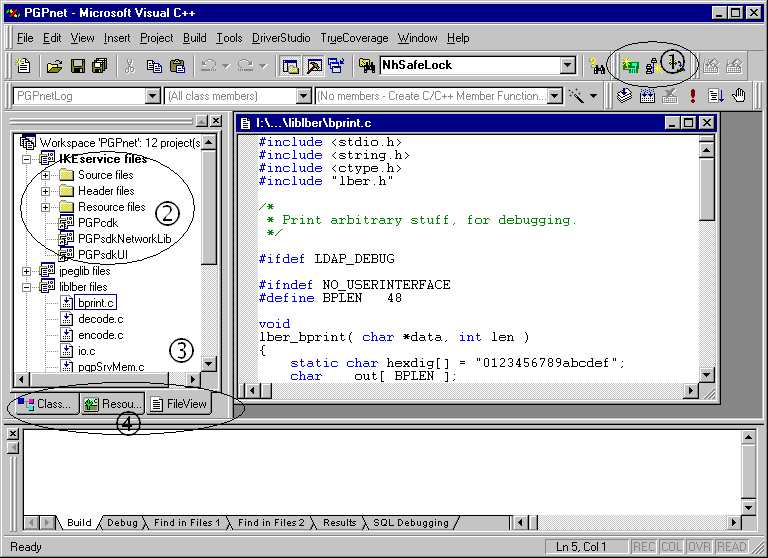The image size is (768, 558).
Task: Collapse the liblber files project
Action: [x=26, y=287]
